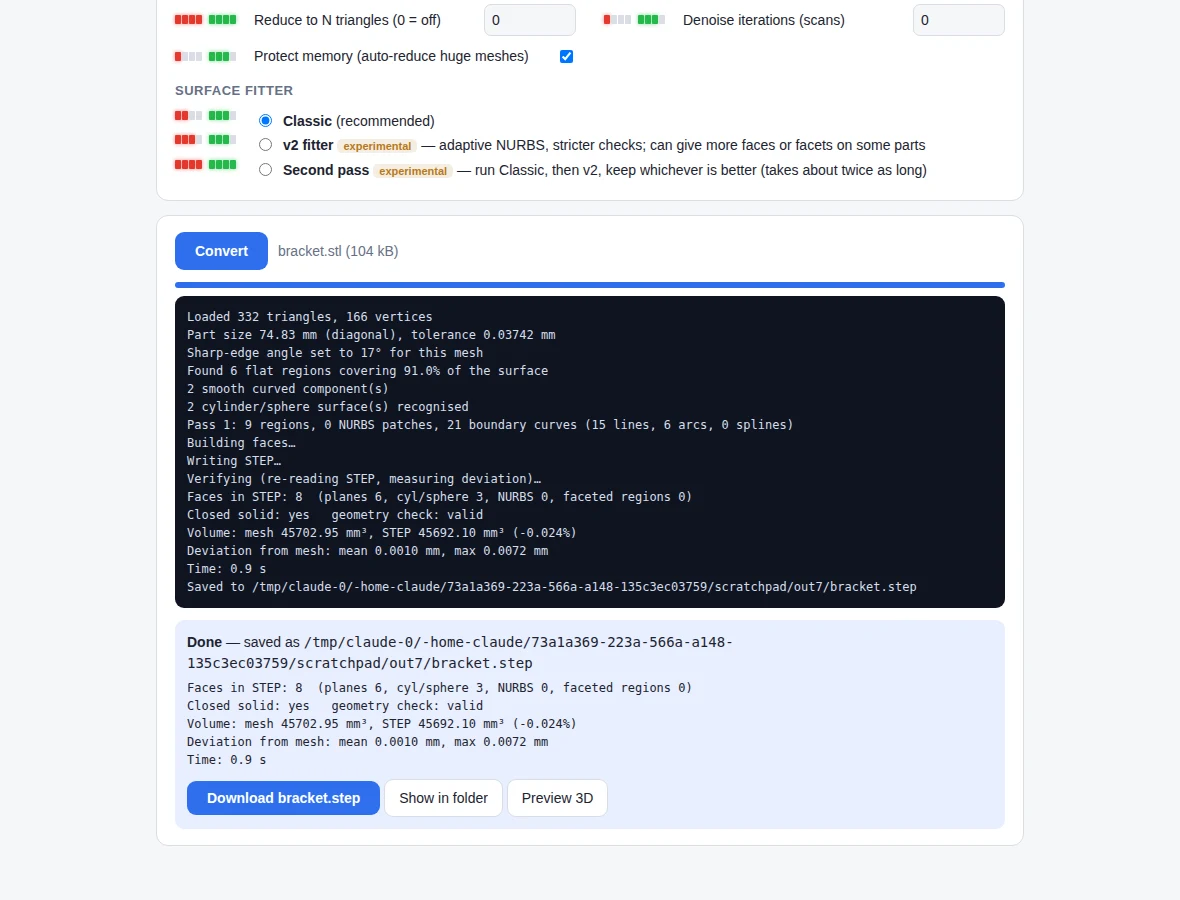The width and height of the screenshot is (1180, 900).
Task: Click log line '2 smooth curved component(s)'
Action: [x=287, y=389]
